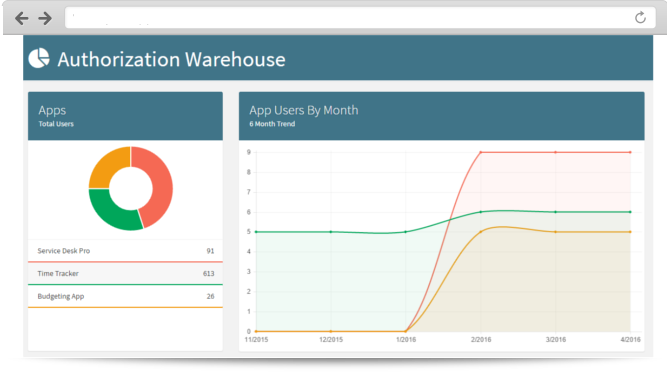Click the 1/2016 axis label
The height and width of the screenshot is (380, 670).
(406, 339)
